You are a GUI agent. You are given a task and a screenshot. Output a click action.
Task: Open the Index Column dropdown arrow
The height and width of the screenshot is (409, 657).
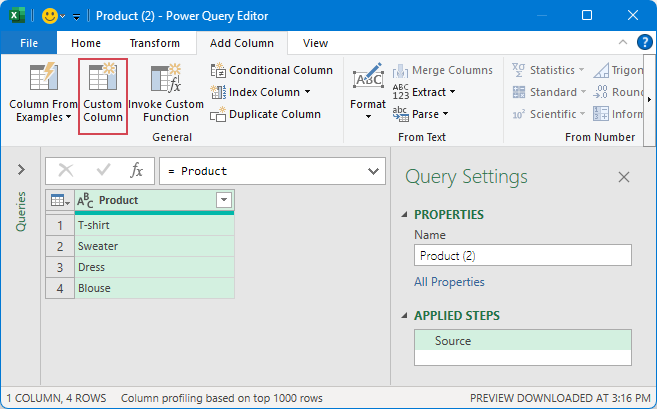pyautogui.click(x=307, y=92)
